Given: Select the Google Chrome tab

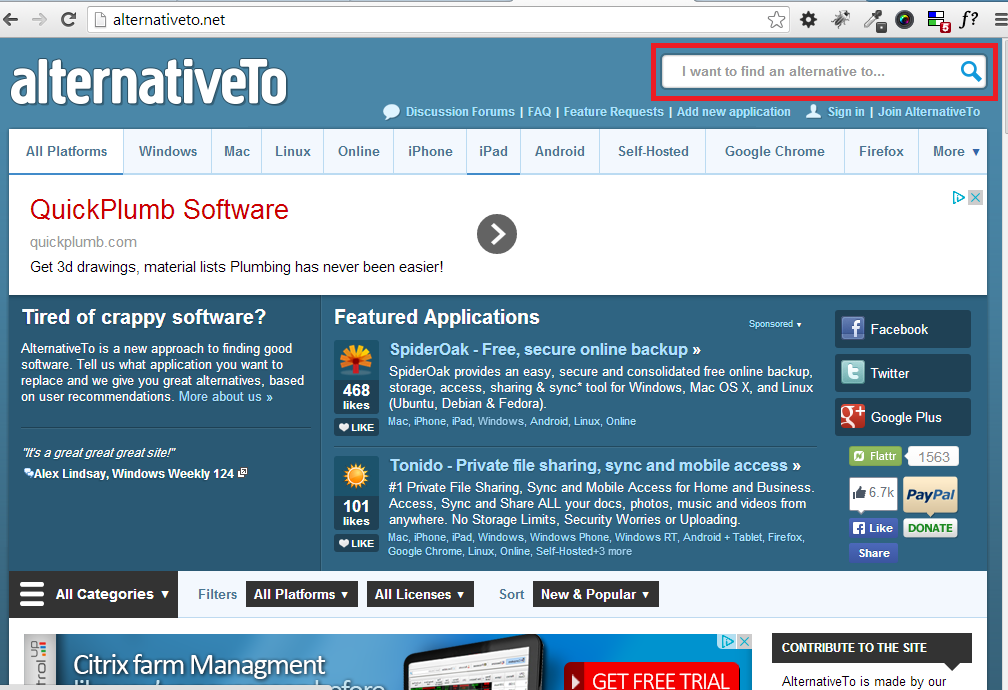Looking at the screenshot, I should 775,152.
